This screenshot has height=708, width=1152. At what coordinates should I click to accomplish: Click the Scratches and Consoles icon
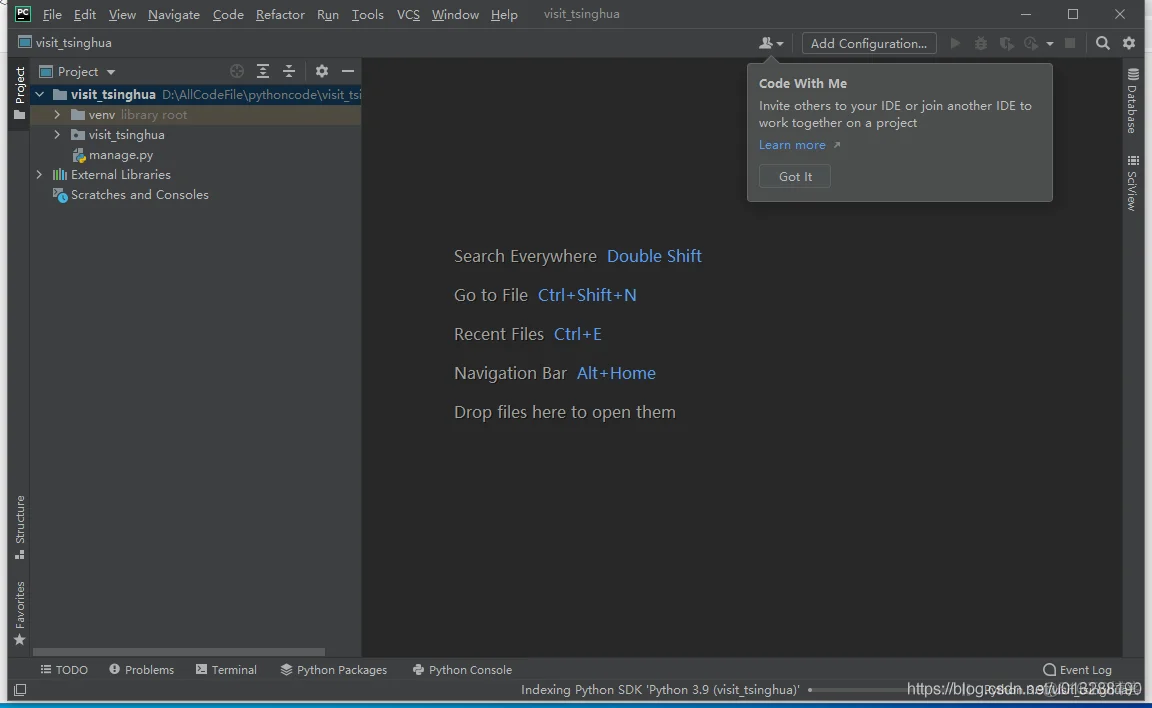click(60, 195)
